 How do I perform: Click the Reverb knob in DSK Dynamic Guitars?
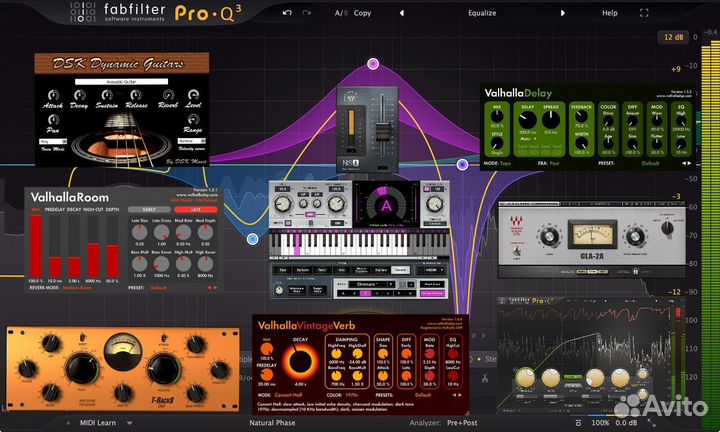coord(169,95)
